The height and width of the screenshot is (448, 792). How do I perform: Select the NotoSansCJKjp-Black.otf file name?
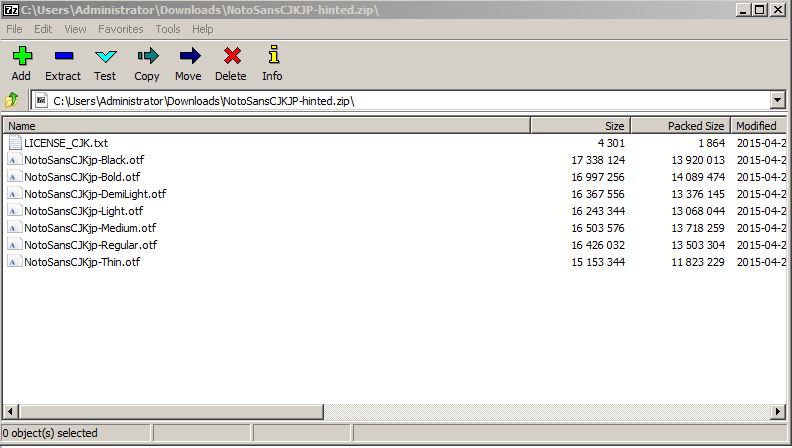pos(84,160)
